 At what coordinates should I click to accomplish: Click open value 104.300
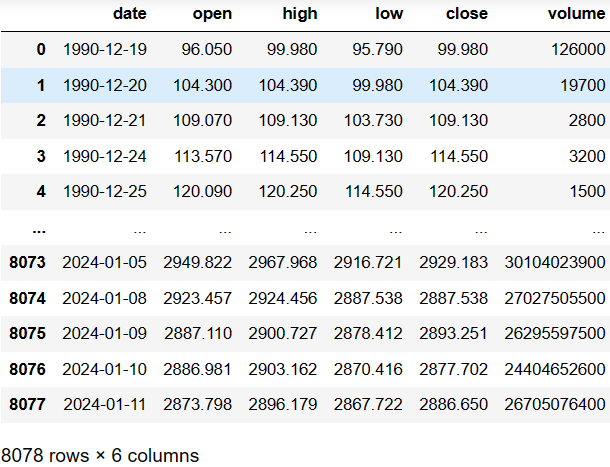click(x=202, y=85)
